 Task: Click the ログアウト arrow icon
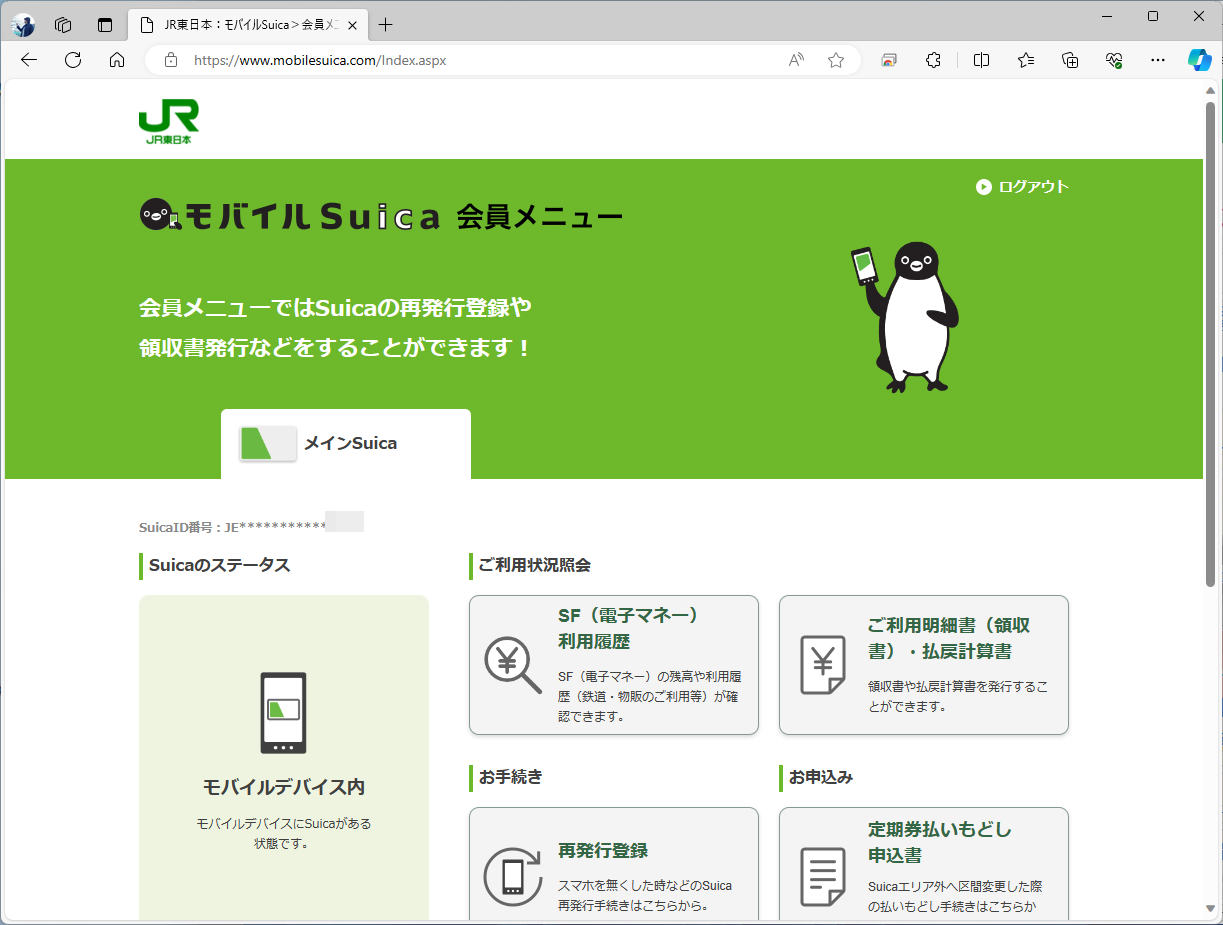984,187
